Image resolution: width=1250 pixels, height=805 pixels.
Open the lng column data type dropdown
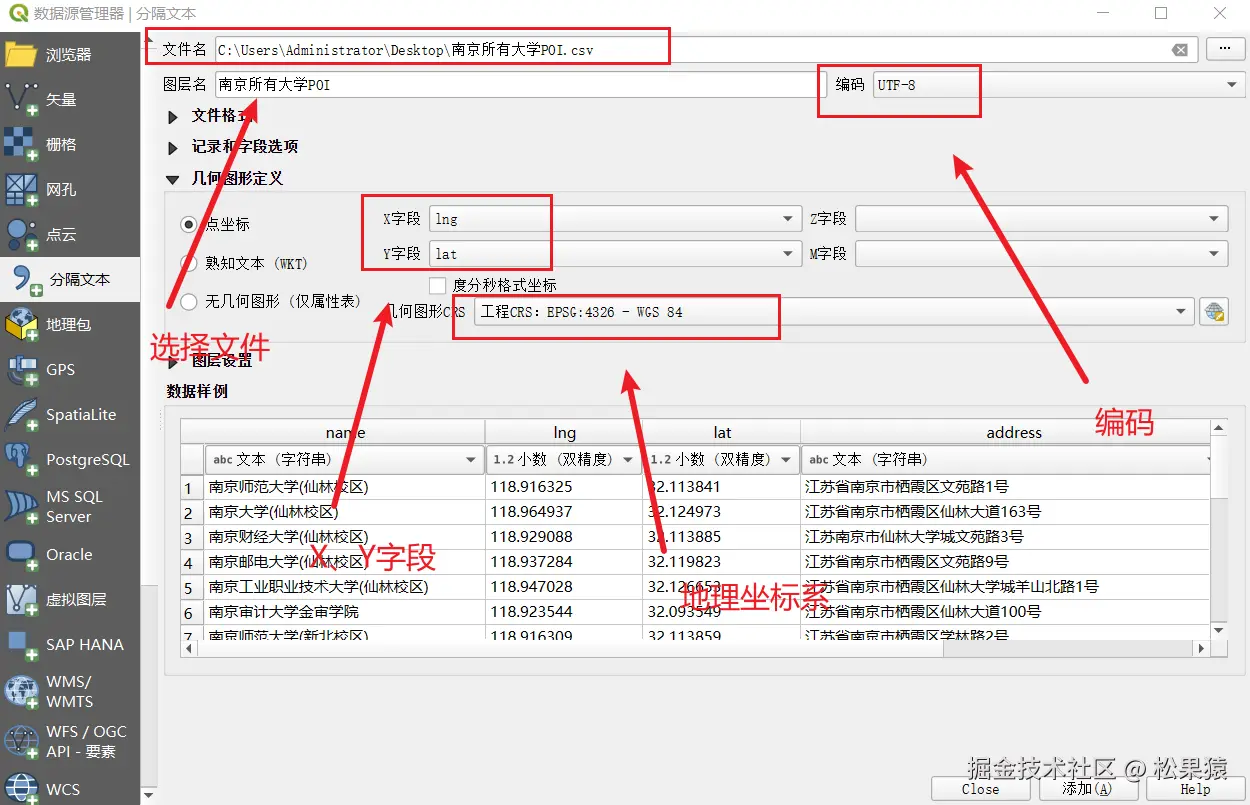(564, 460)
